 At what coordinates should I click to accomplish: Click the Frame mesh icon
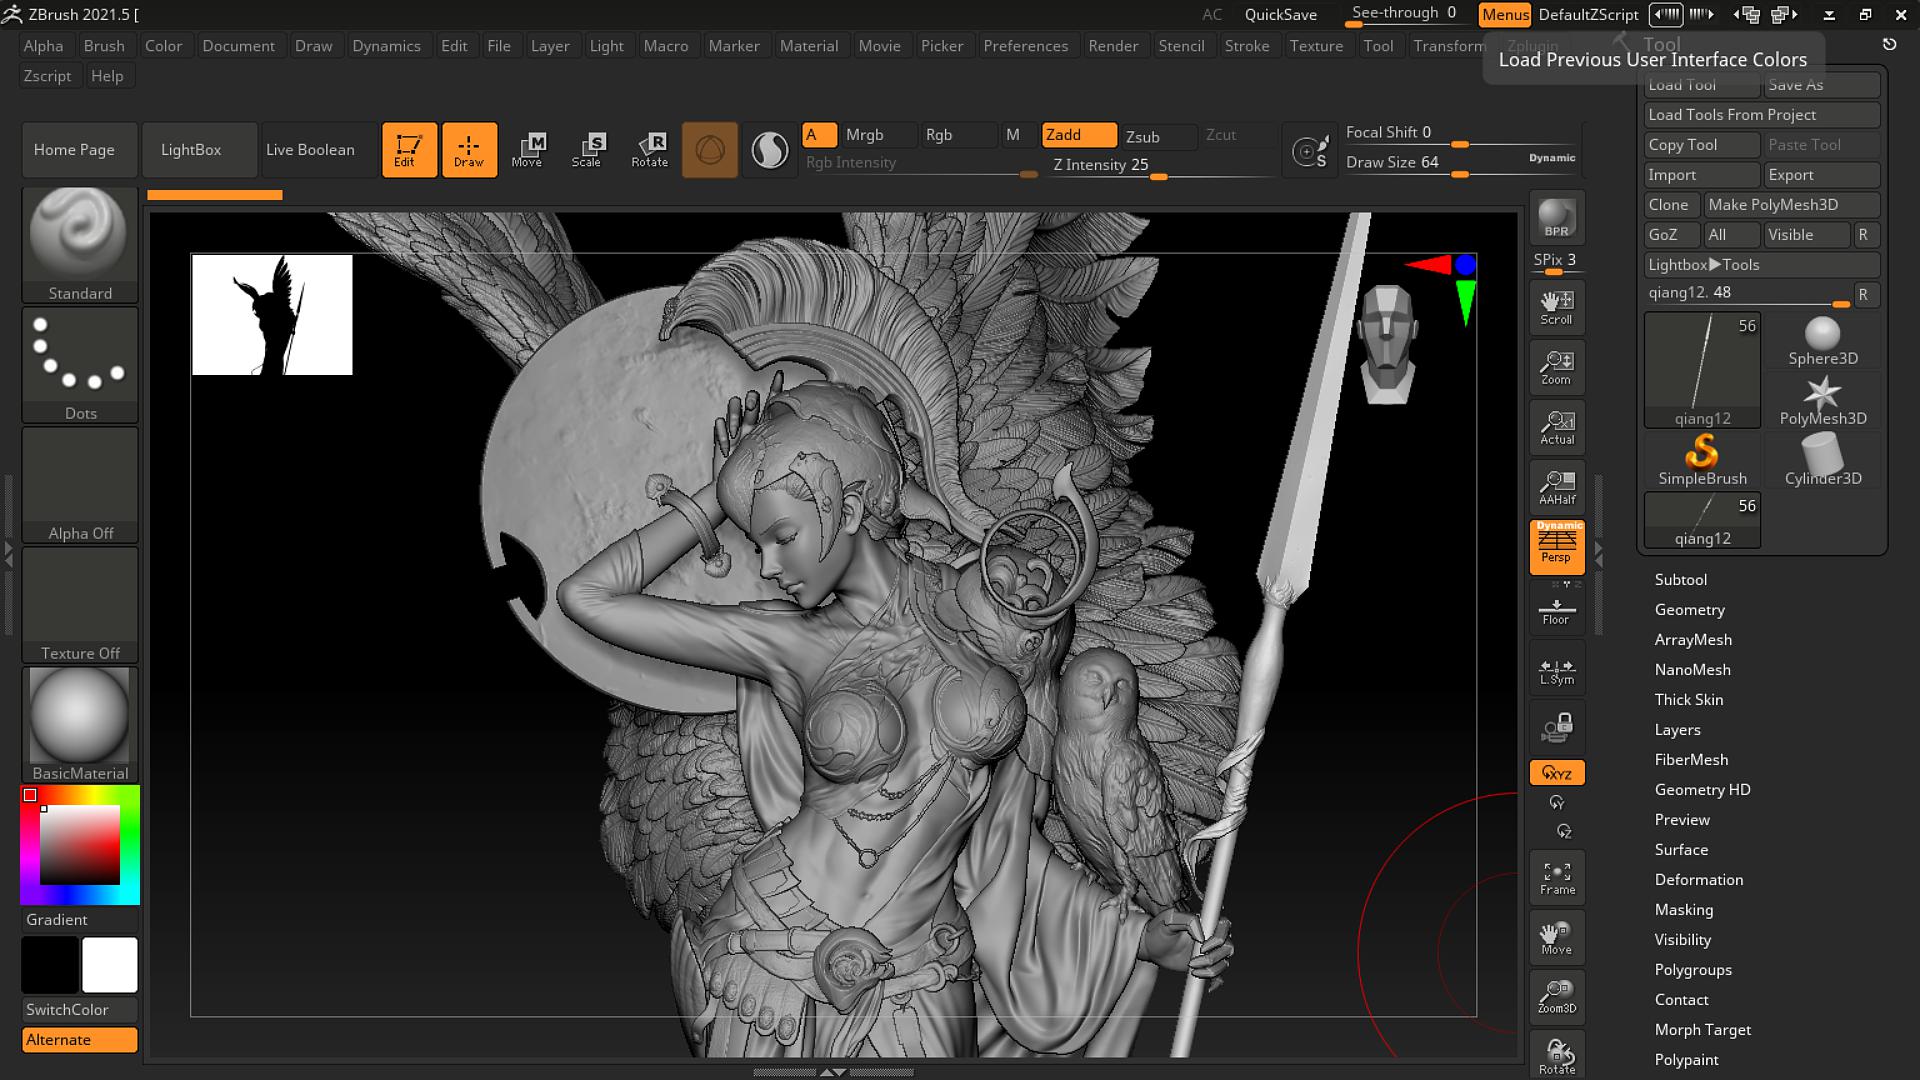1557,878
